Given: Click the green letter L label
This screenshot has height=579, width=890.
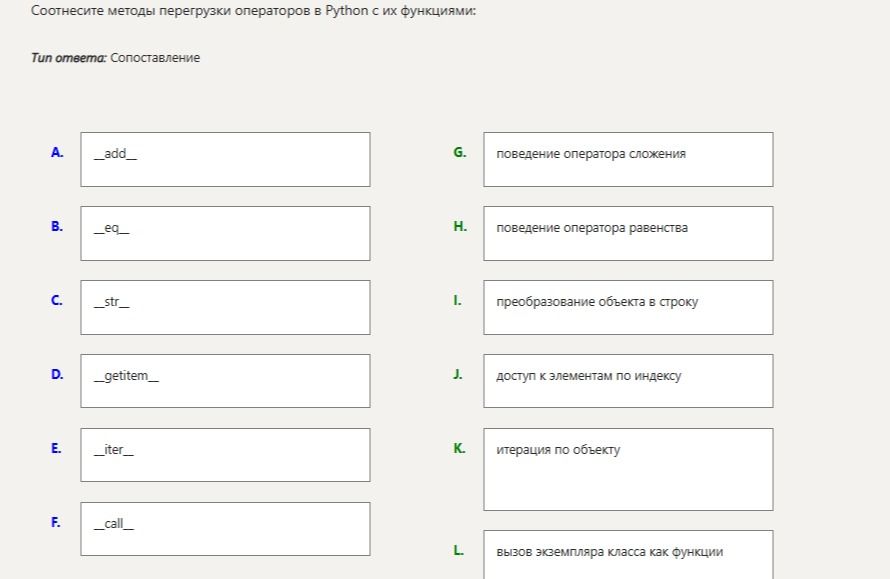Looking at the screenshot, I should click(x=459, y=550).
